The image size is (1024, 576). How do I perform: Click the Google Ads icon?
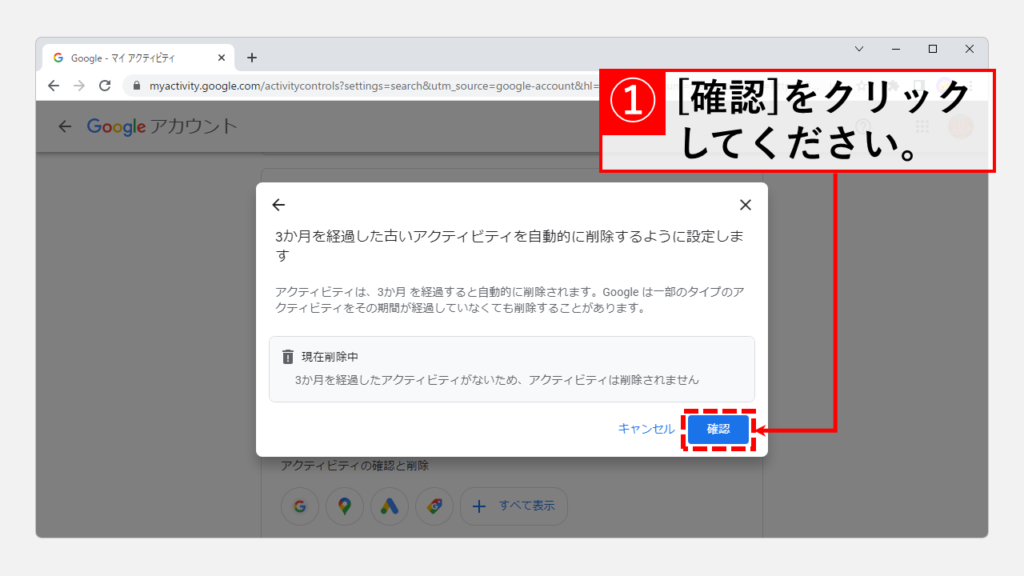pos(389,506)
